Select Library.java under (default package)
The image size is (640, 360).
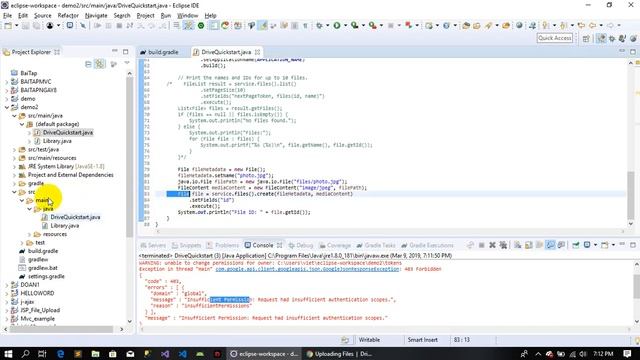click(57, 141)
